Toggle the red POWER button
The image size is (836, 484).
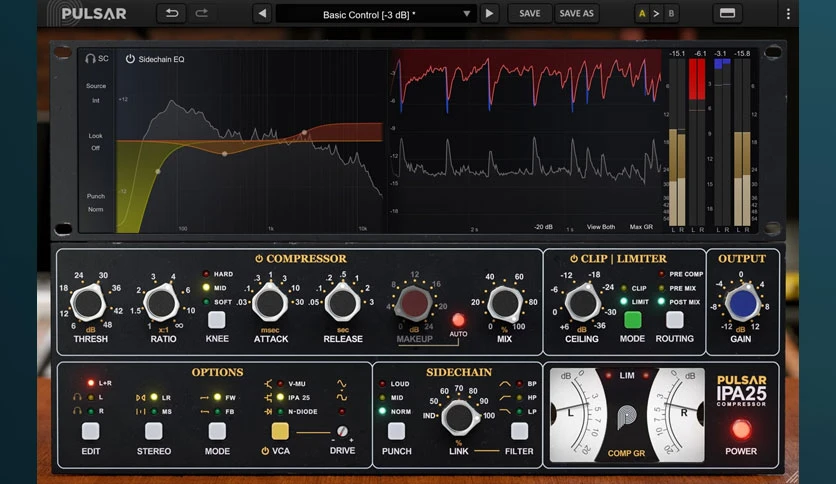coord(741,430)
